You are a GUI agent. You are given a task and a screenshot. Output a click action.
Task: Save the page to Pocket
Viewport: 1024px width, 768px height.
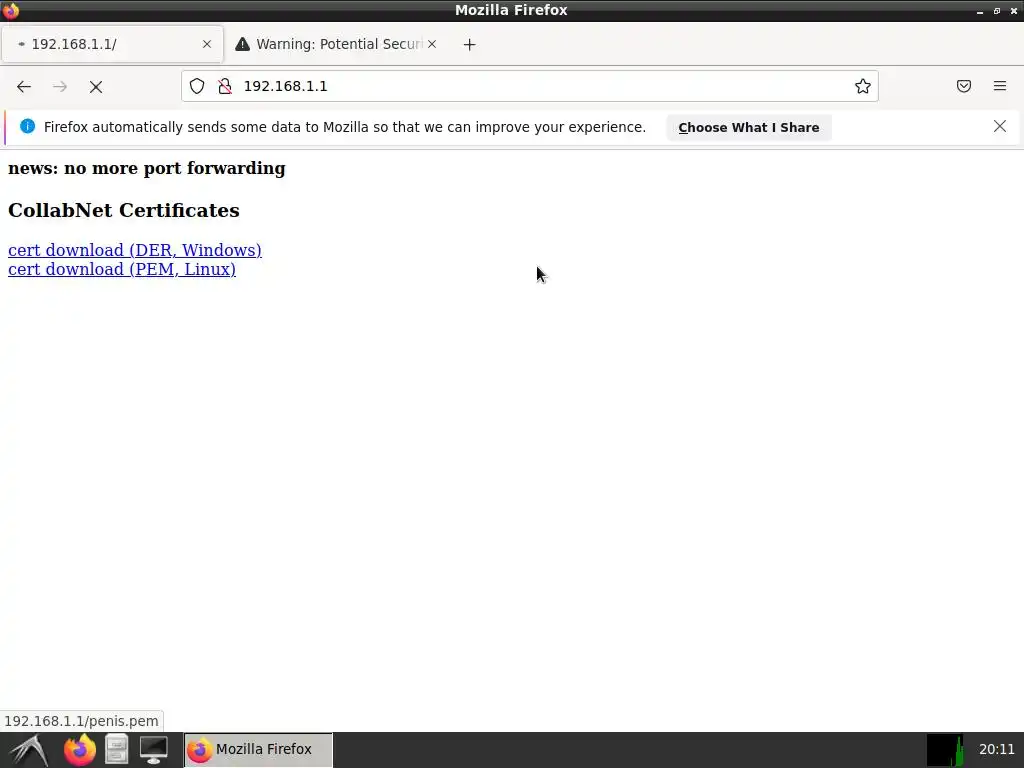(964, 86)
